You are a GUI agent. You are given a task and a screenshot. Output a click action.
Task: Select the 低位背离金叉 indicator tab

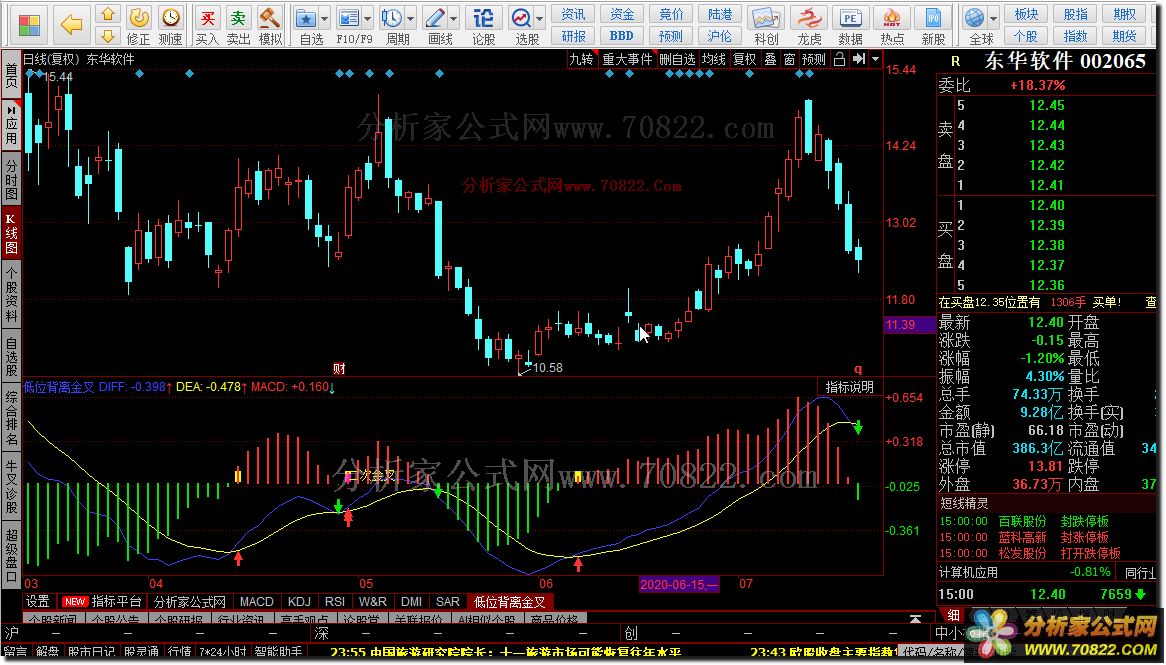pos(509,602)
